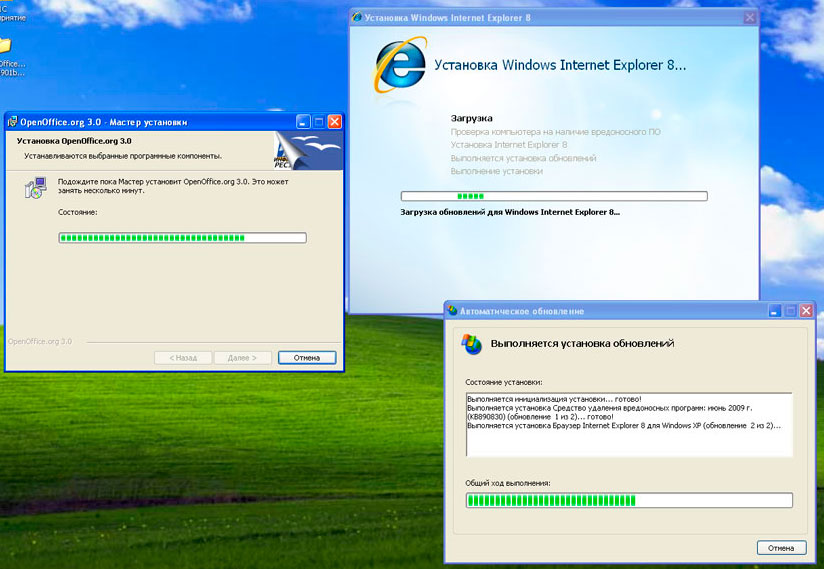Click the Состояние: label in OpenOffice installer
Viewport: 824px width, 569px height.
(78, 212)
